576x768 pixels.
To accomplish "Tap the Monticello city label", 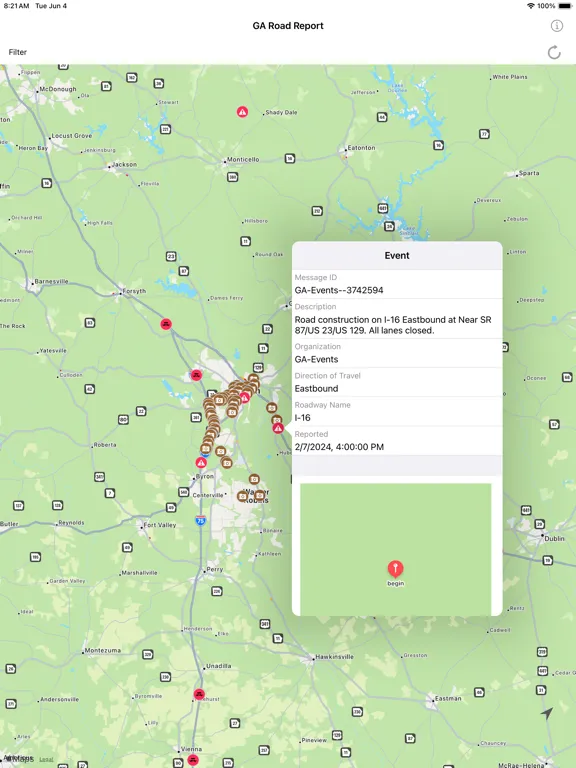I will pos(243,159).
